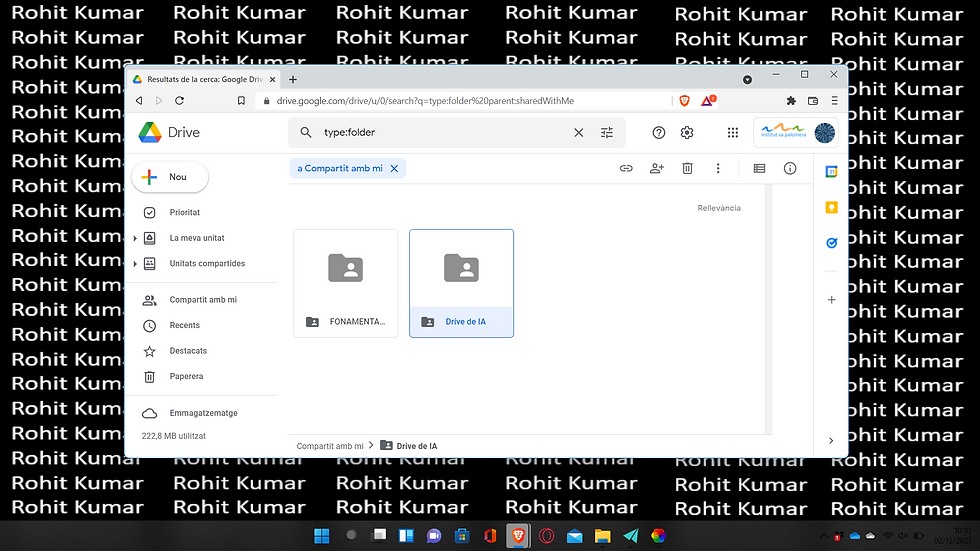Click Compartit amb mi breadcrumb link

(329, 446)
